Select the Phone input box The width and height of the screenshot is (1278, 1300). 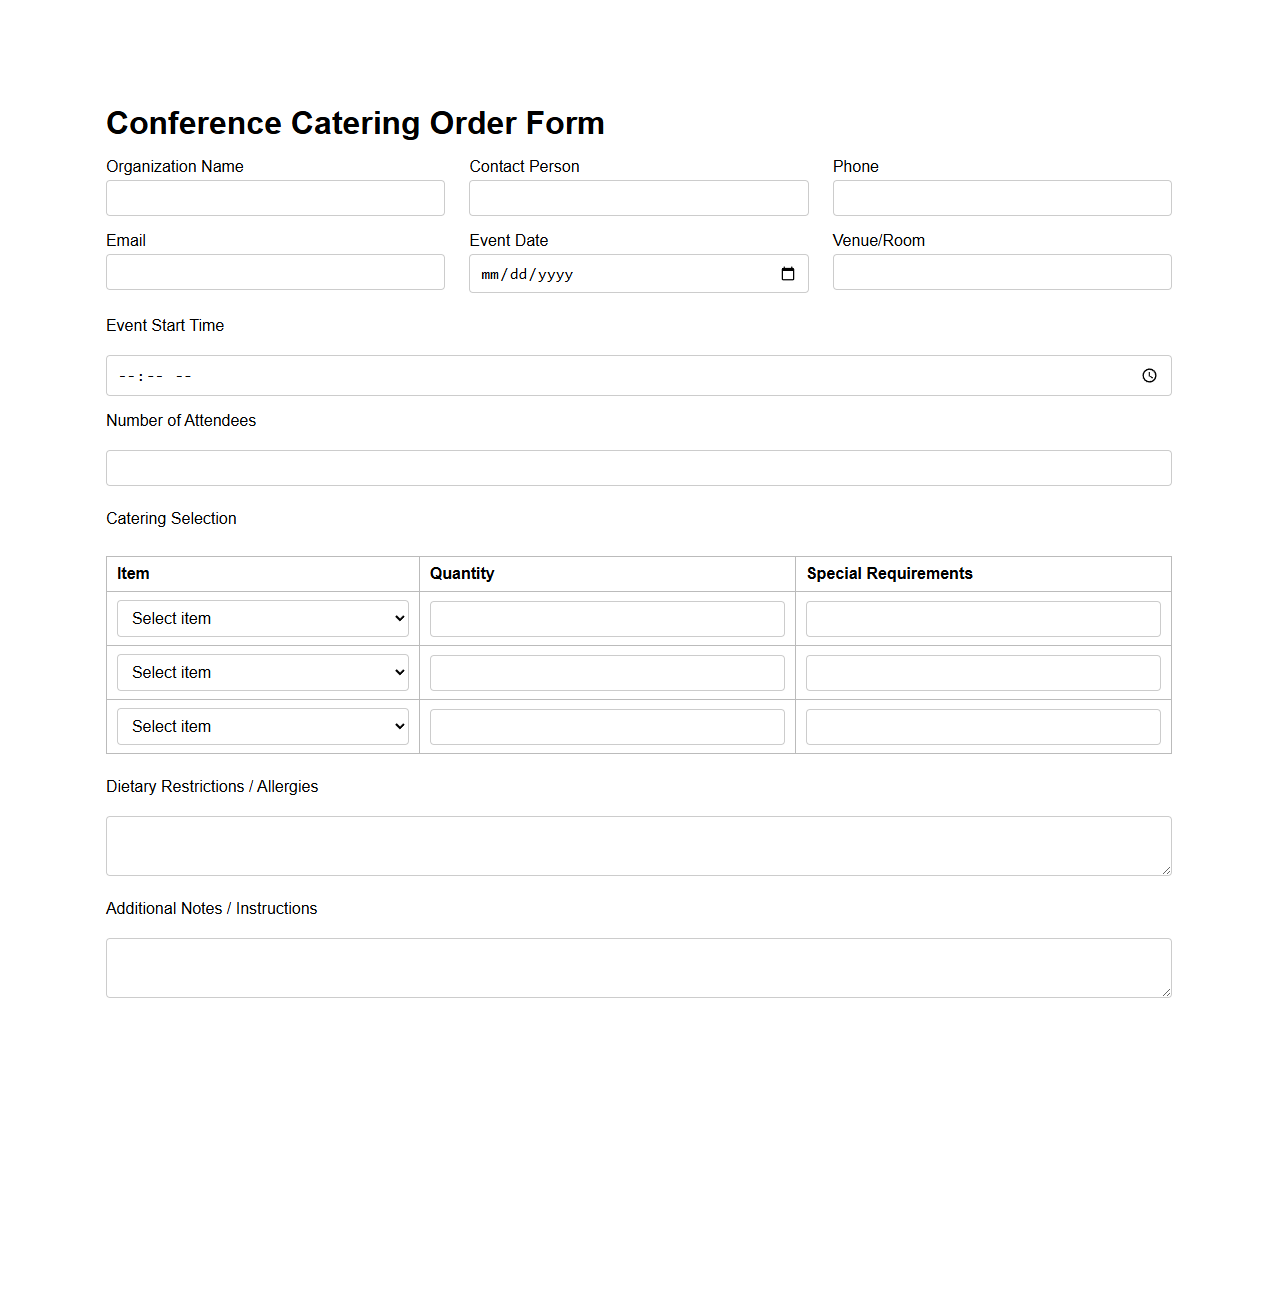coord(1001,197)
